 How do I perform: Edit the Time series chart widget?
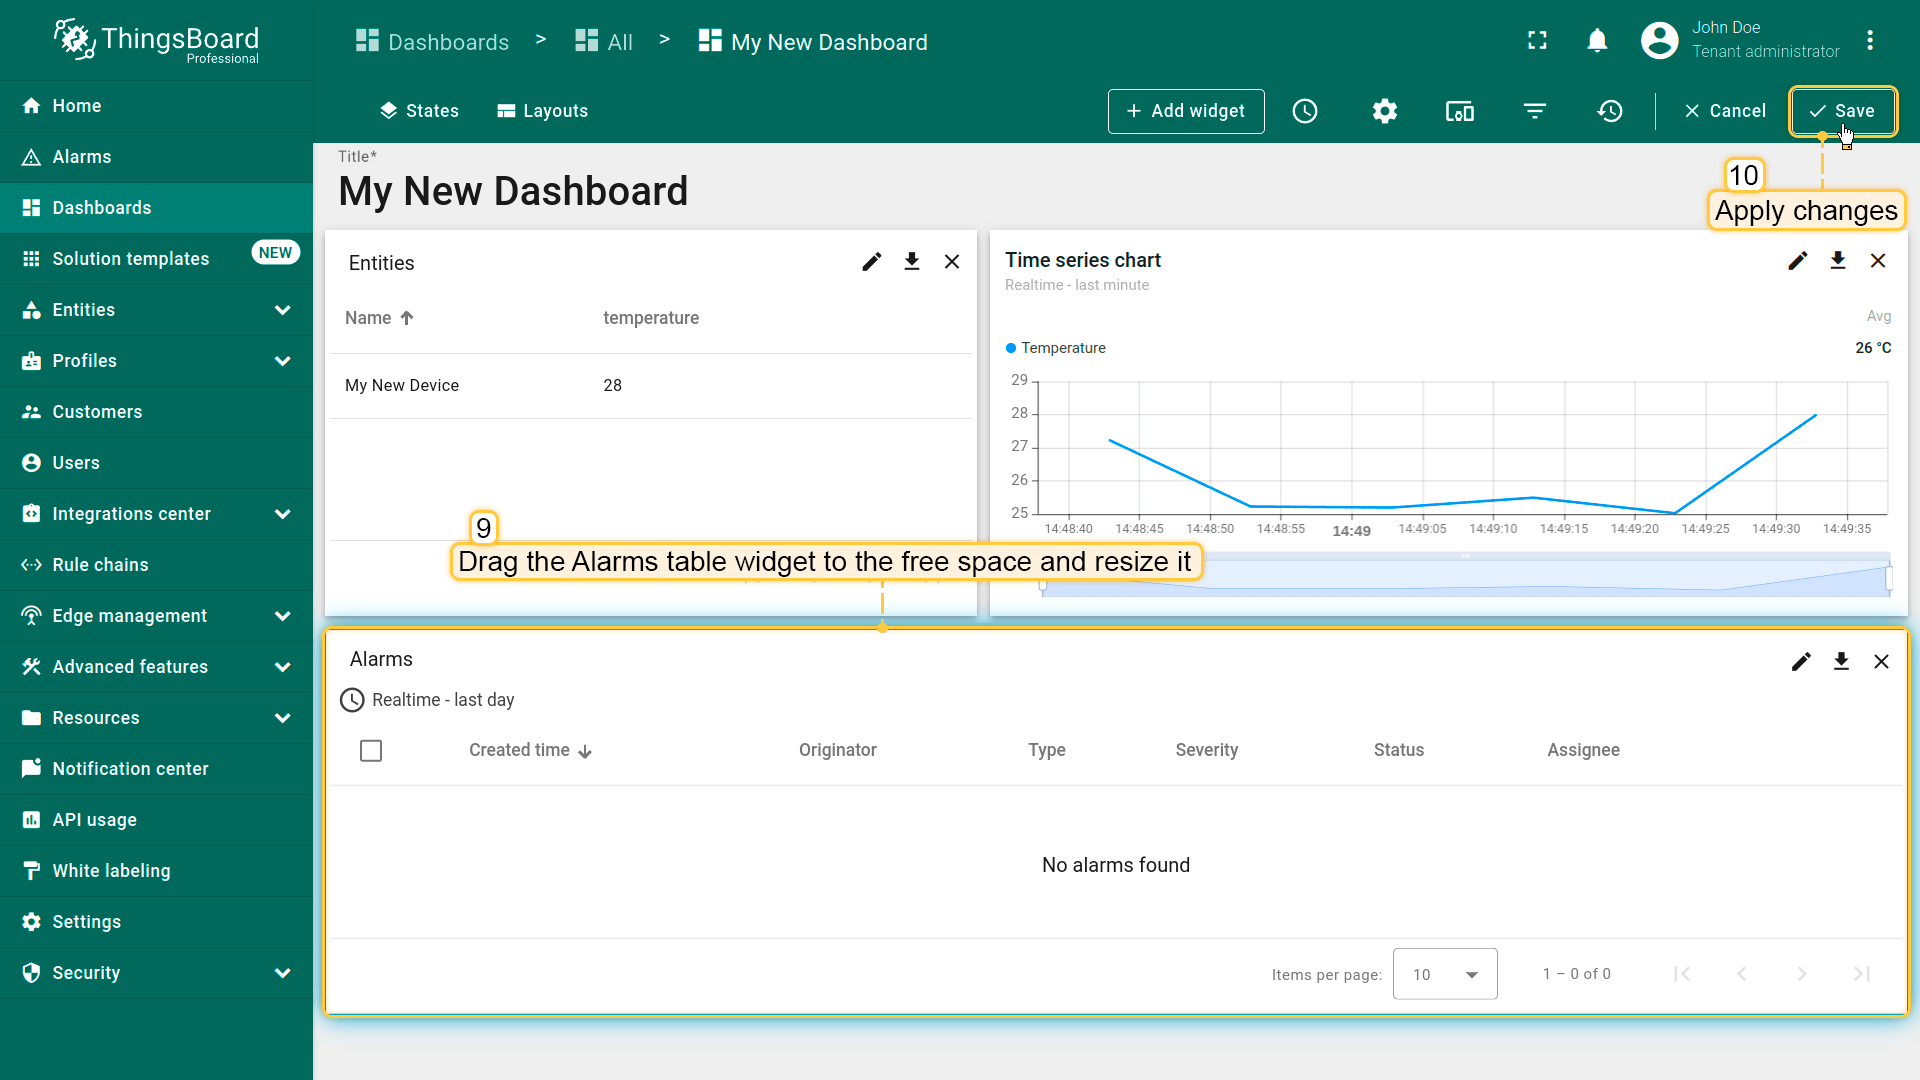pos(1798,261)
